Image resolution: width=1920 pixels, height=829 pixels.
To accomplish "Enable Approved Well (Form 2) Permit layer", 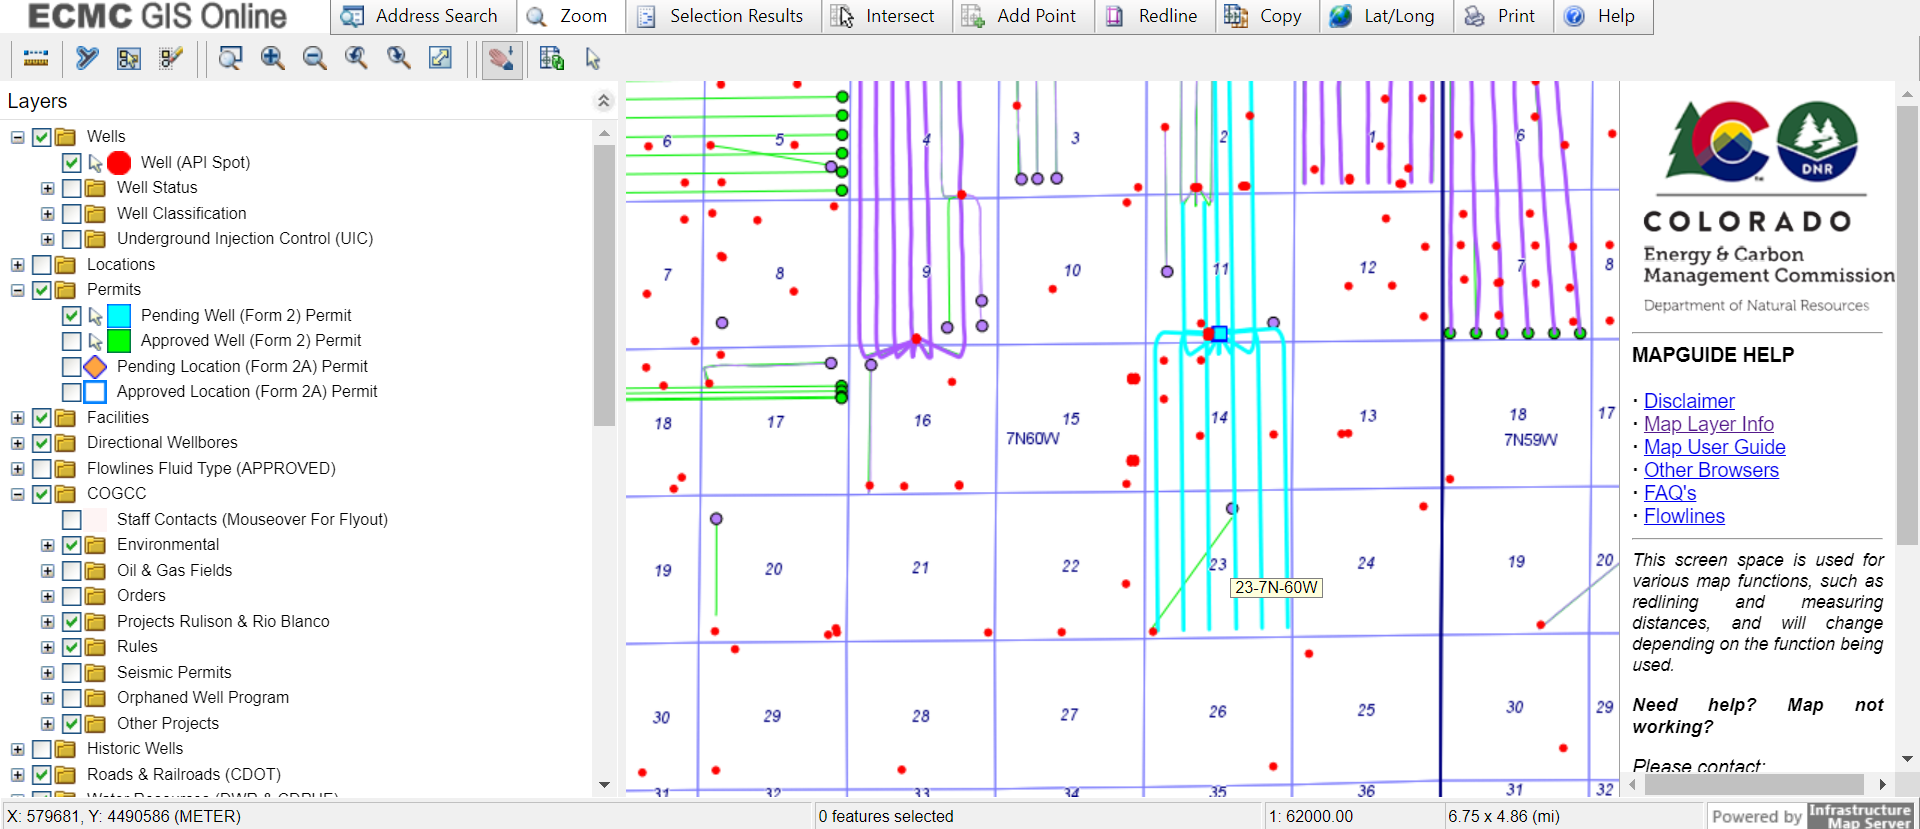I will (72, 341).
